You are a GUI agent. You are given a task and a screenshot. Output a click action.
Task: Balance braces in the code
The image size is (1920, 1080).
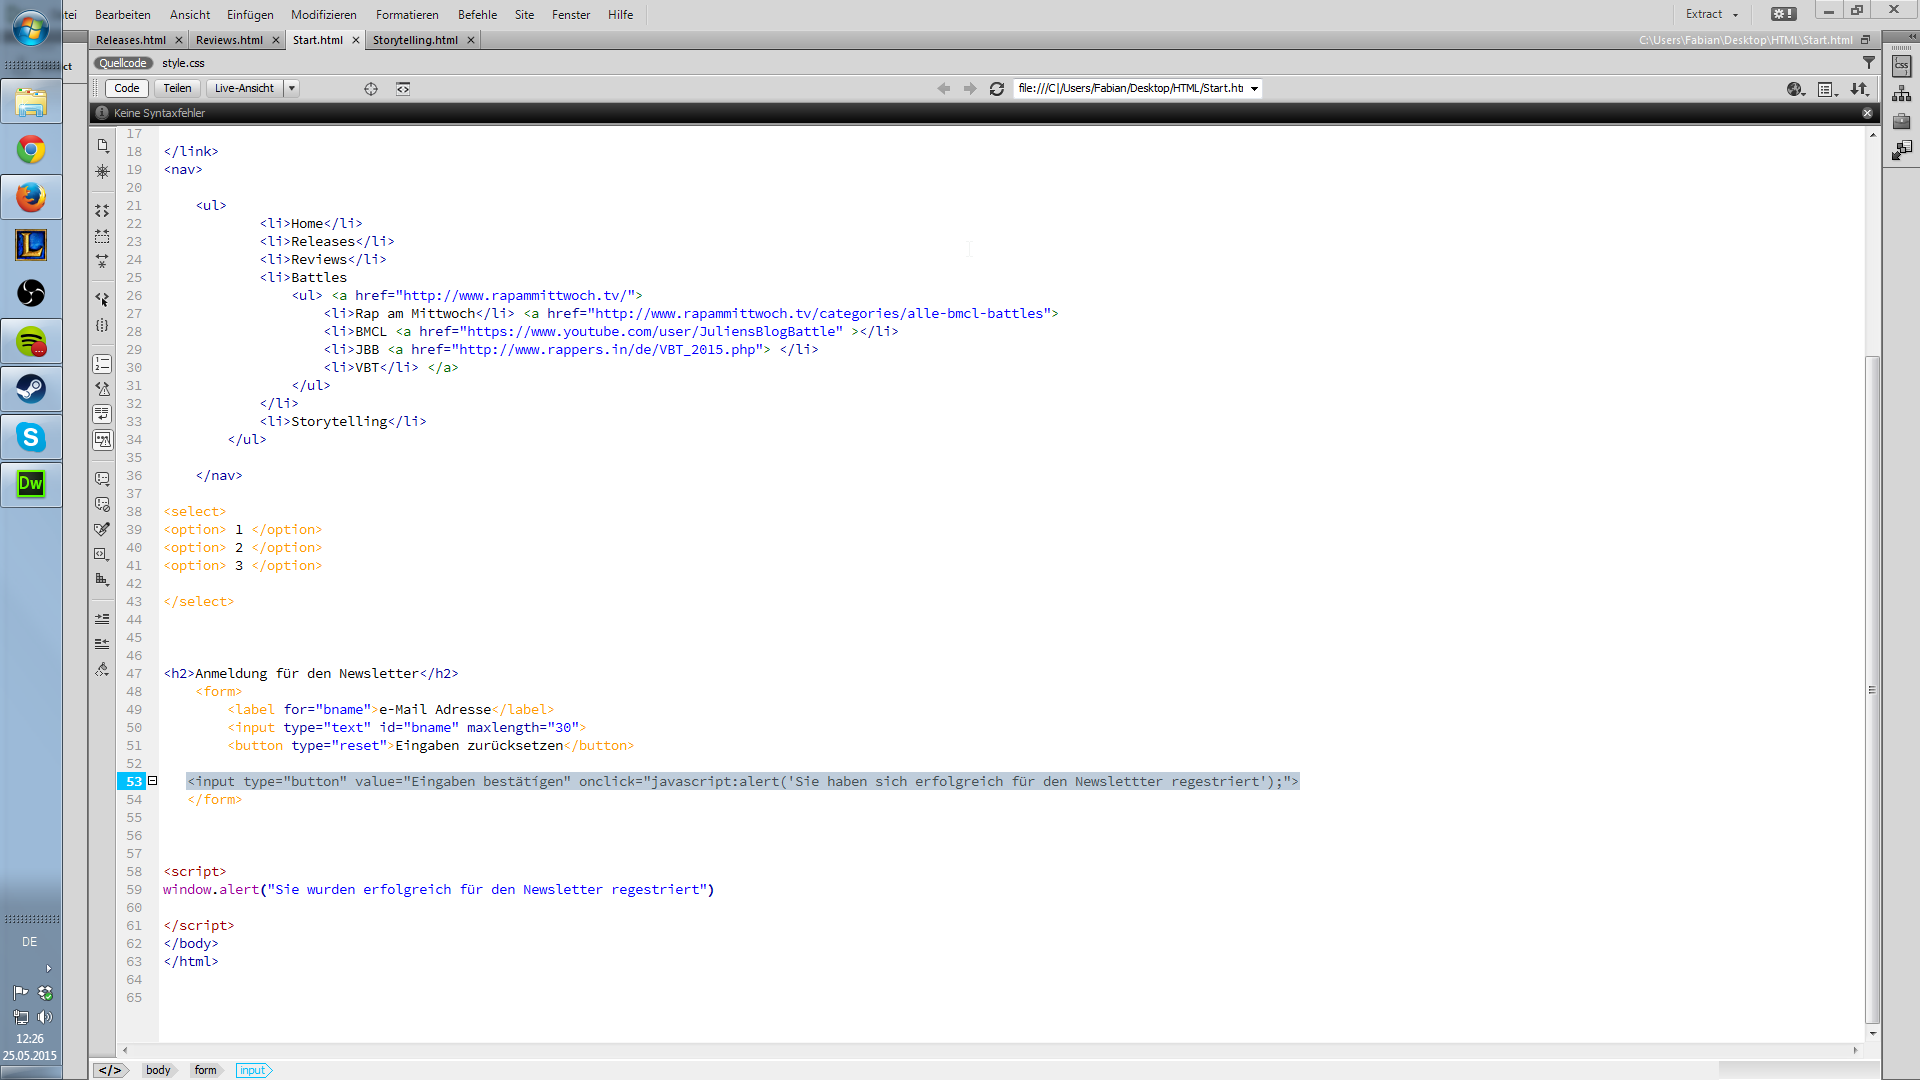tap(102, 325)
